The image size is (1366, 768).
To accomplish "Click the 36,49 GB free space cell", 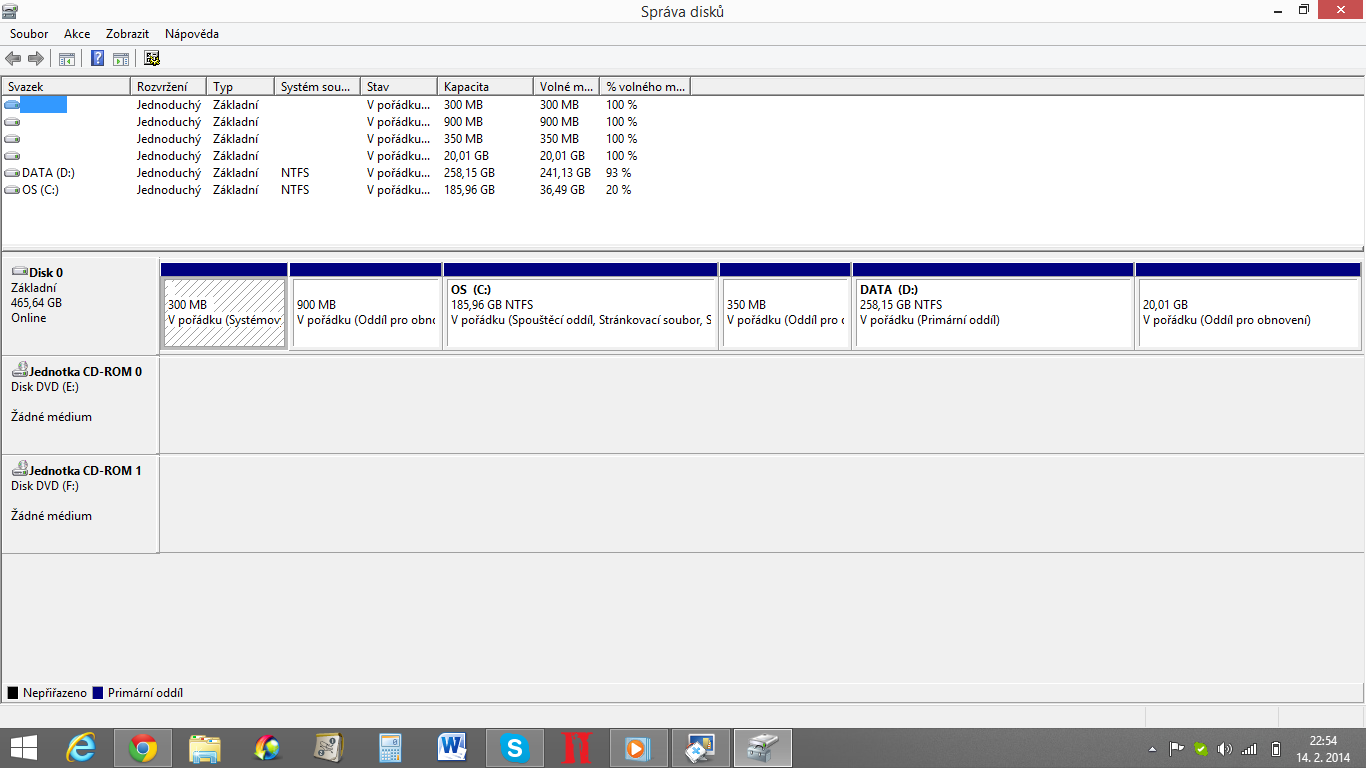I will point(562,190).
